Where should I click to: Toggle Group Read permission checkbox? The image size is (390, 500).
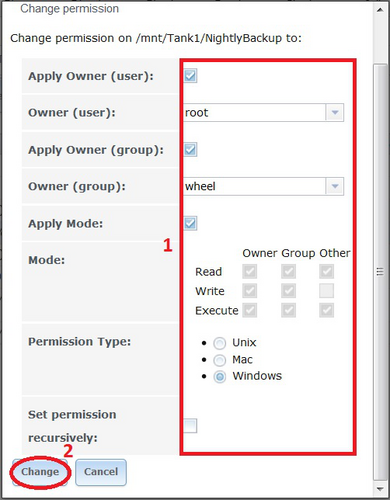(288, 271)
